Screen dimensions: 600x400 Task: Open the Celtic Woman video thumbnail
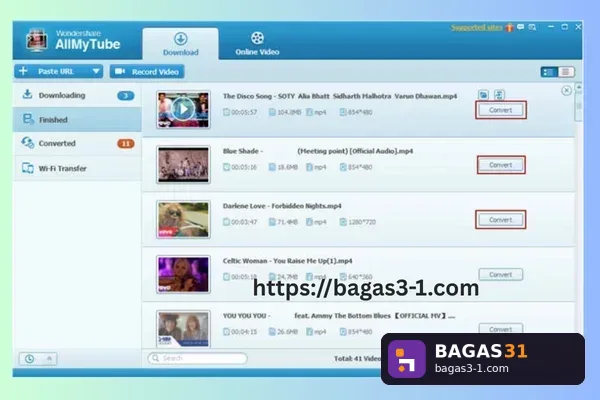click(183, 274)
